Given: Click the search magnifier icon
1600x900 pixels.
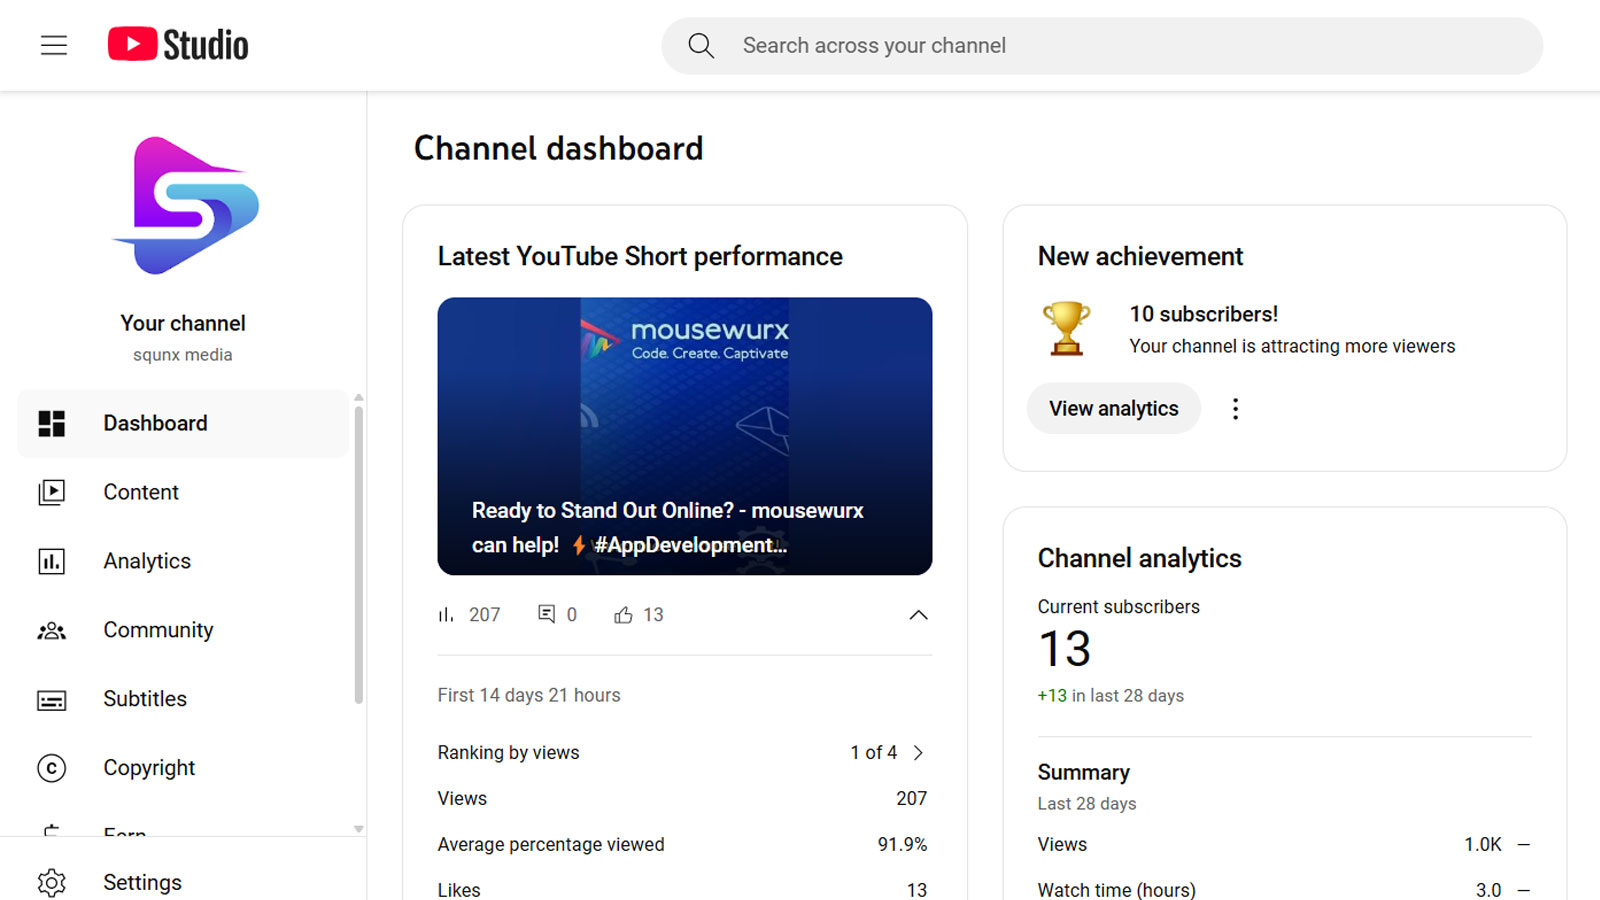Looking at the screenshot, I should click(701, 45).
